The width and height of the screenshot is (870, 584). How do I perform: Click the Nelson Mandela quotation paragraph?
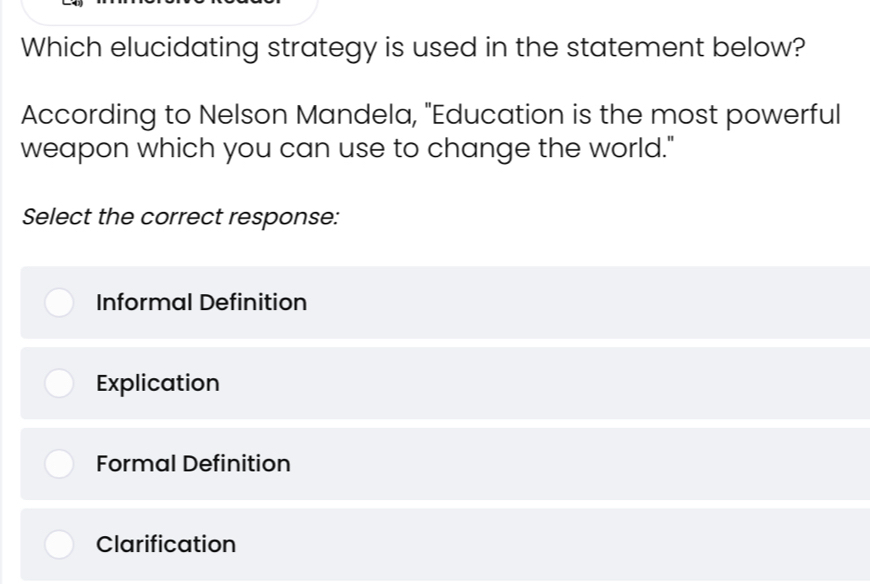(430, 131)
